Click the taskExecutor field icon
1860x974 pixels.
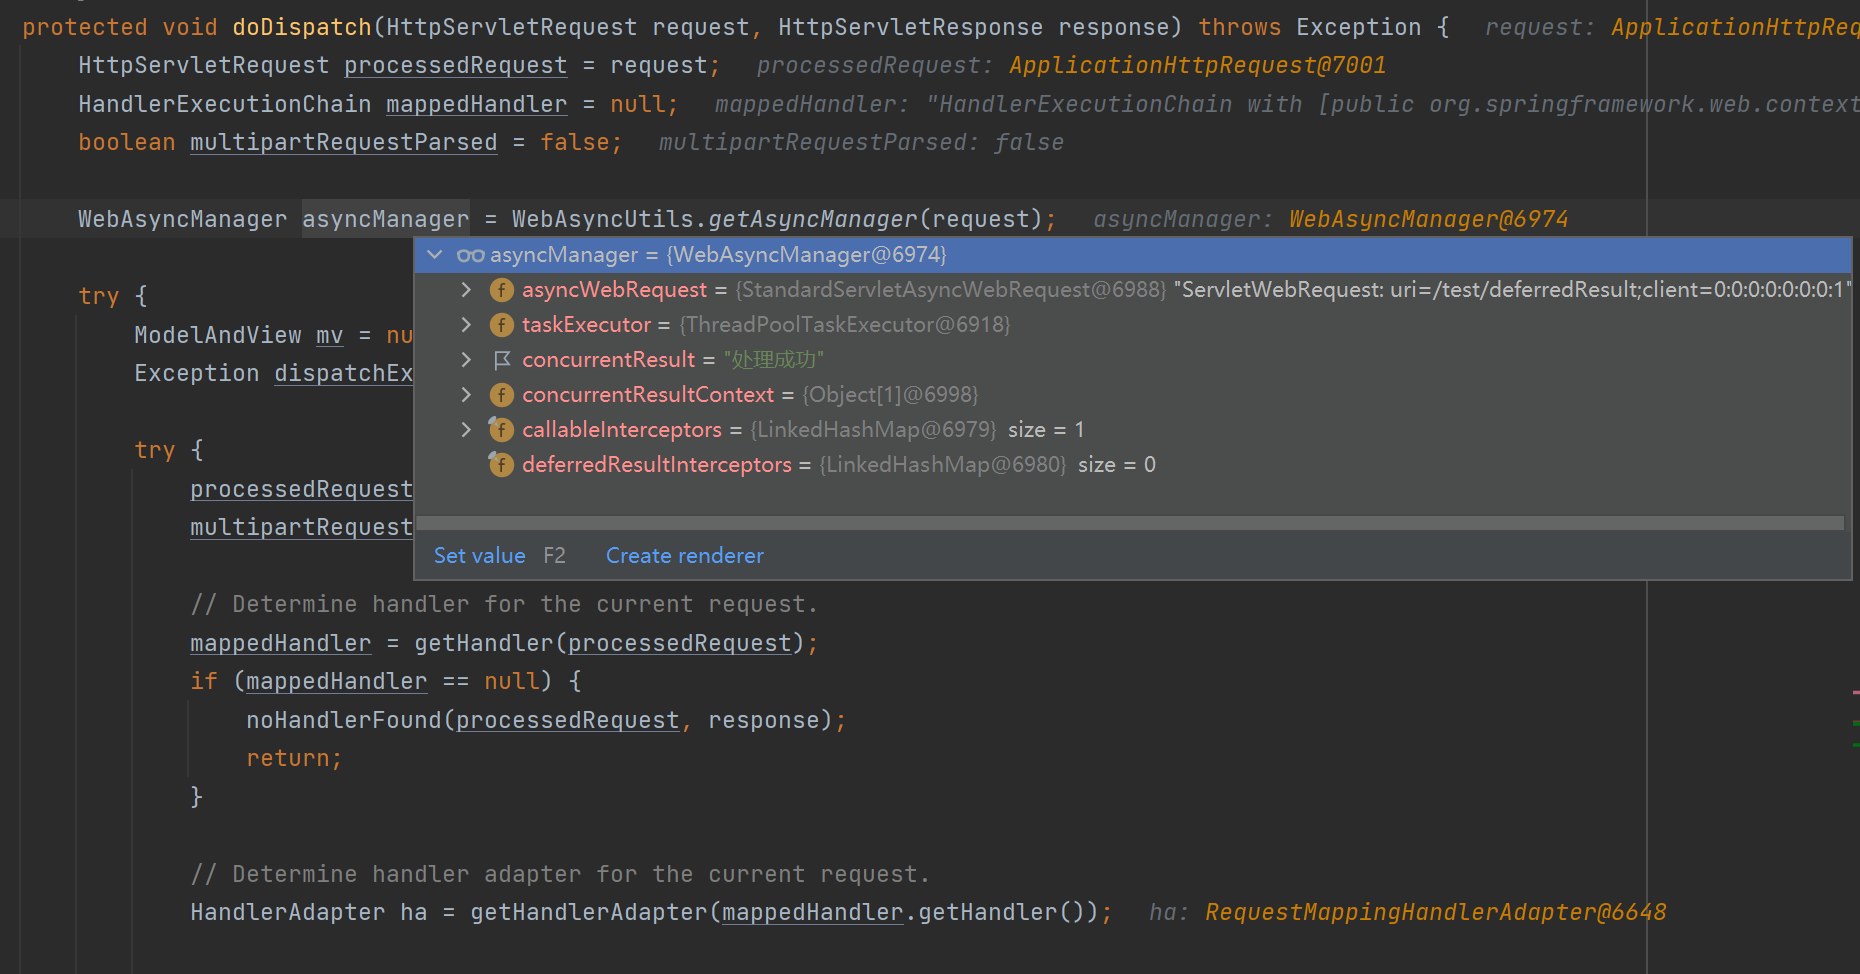click(x=502, y=325)
